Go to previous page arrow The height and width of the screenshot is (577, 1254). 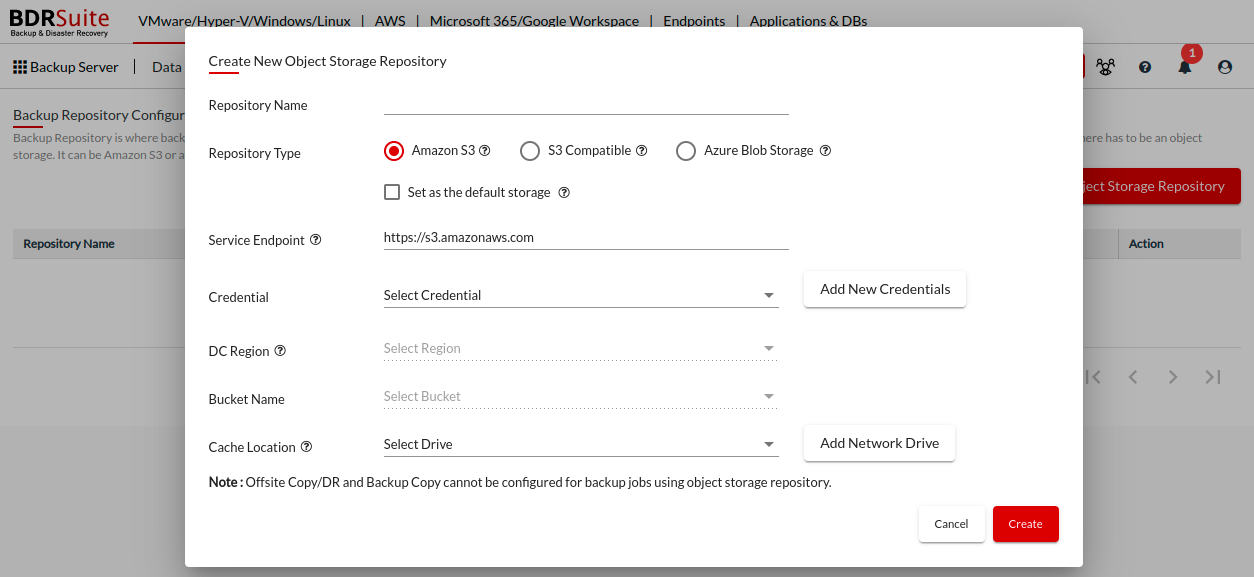click(1133, 377)
